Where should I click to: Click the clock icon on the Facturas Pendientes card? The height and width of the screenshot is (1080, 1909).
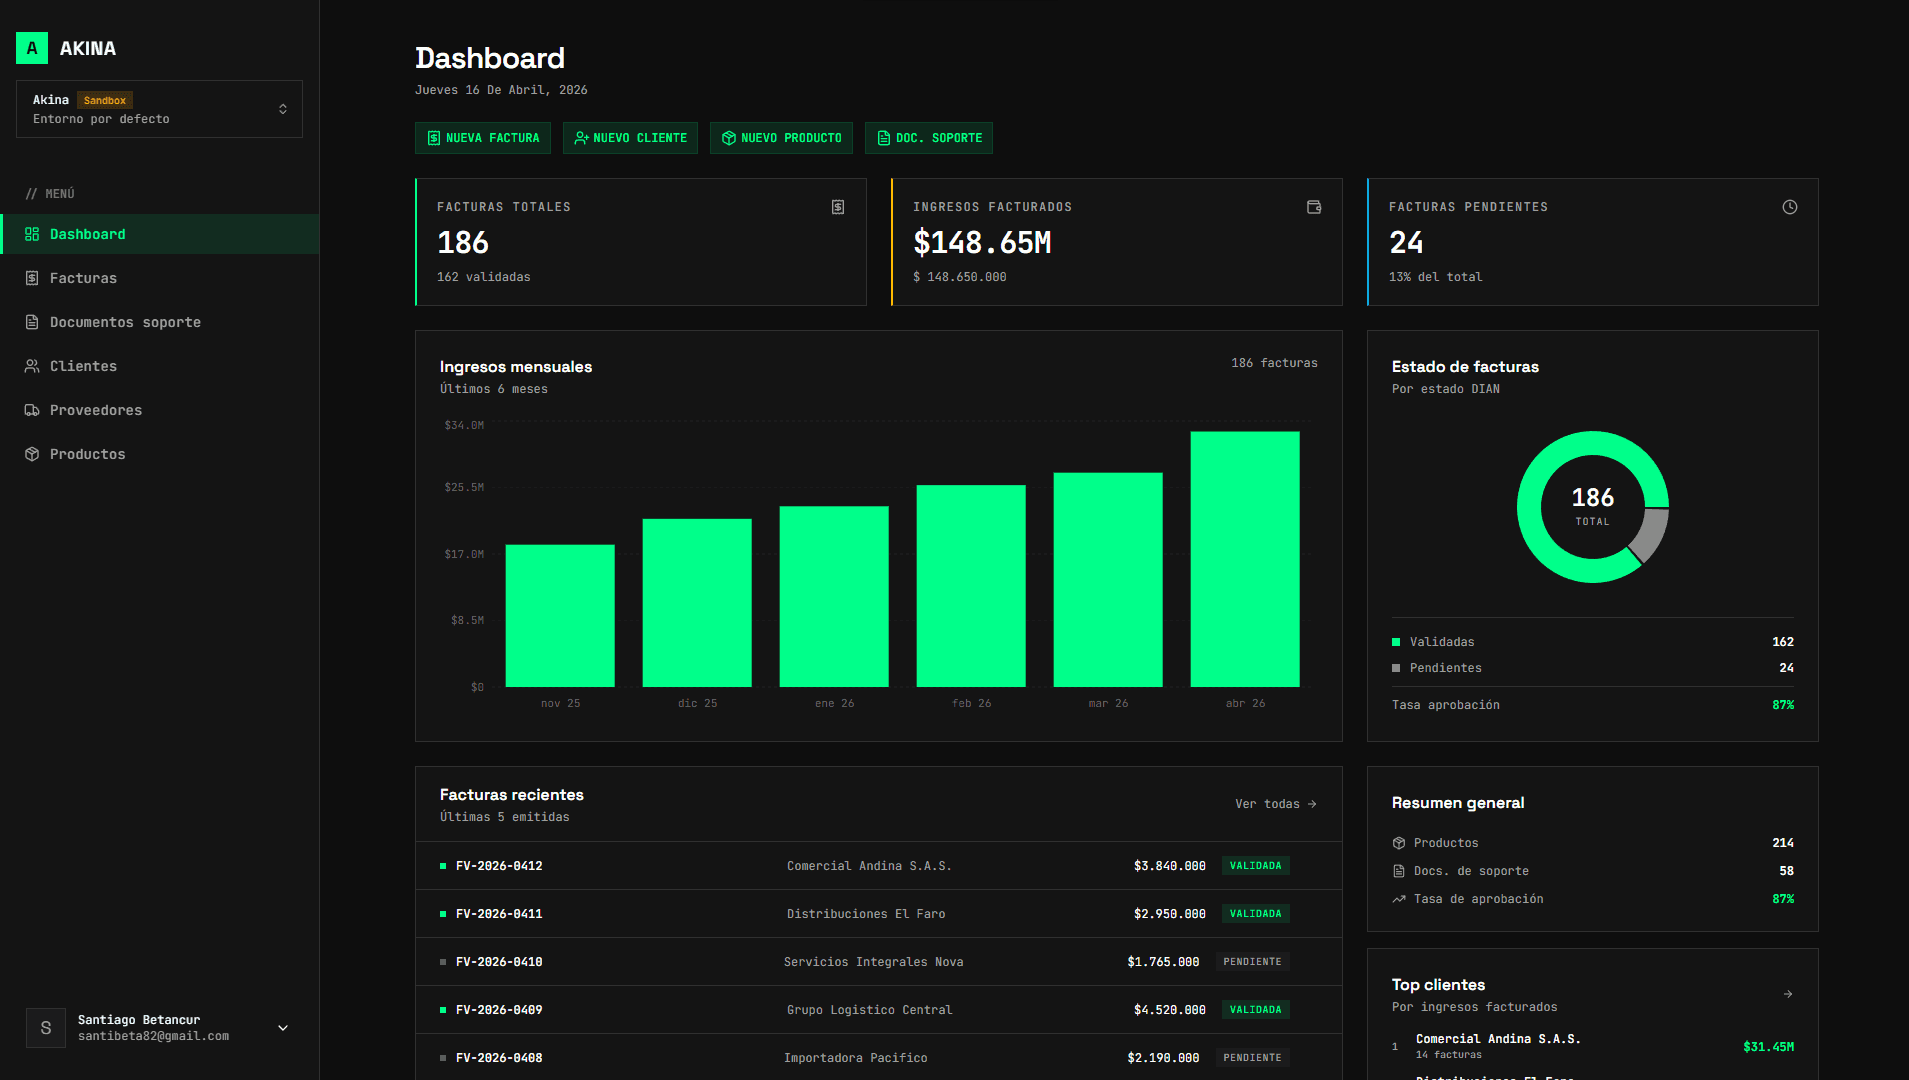1790,207
